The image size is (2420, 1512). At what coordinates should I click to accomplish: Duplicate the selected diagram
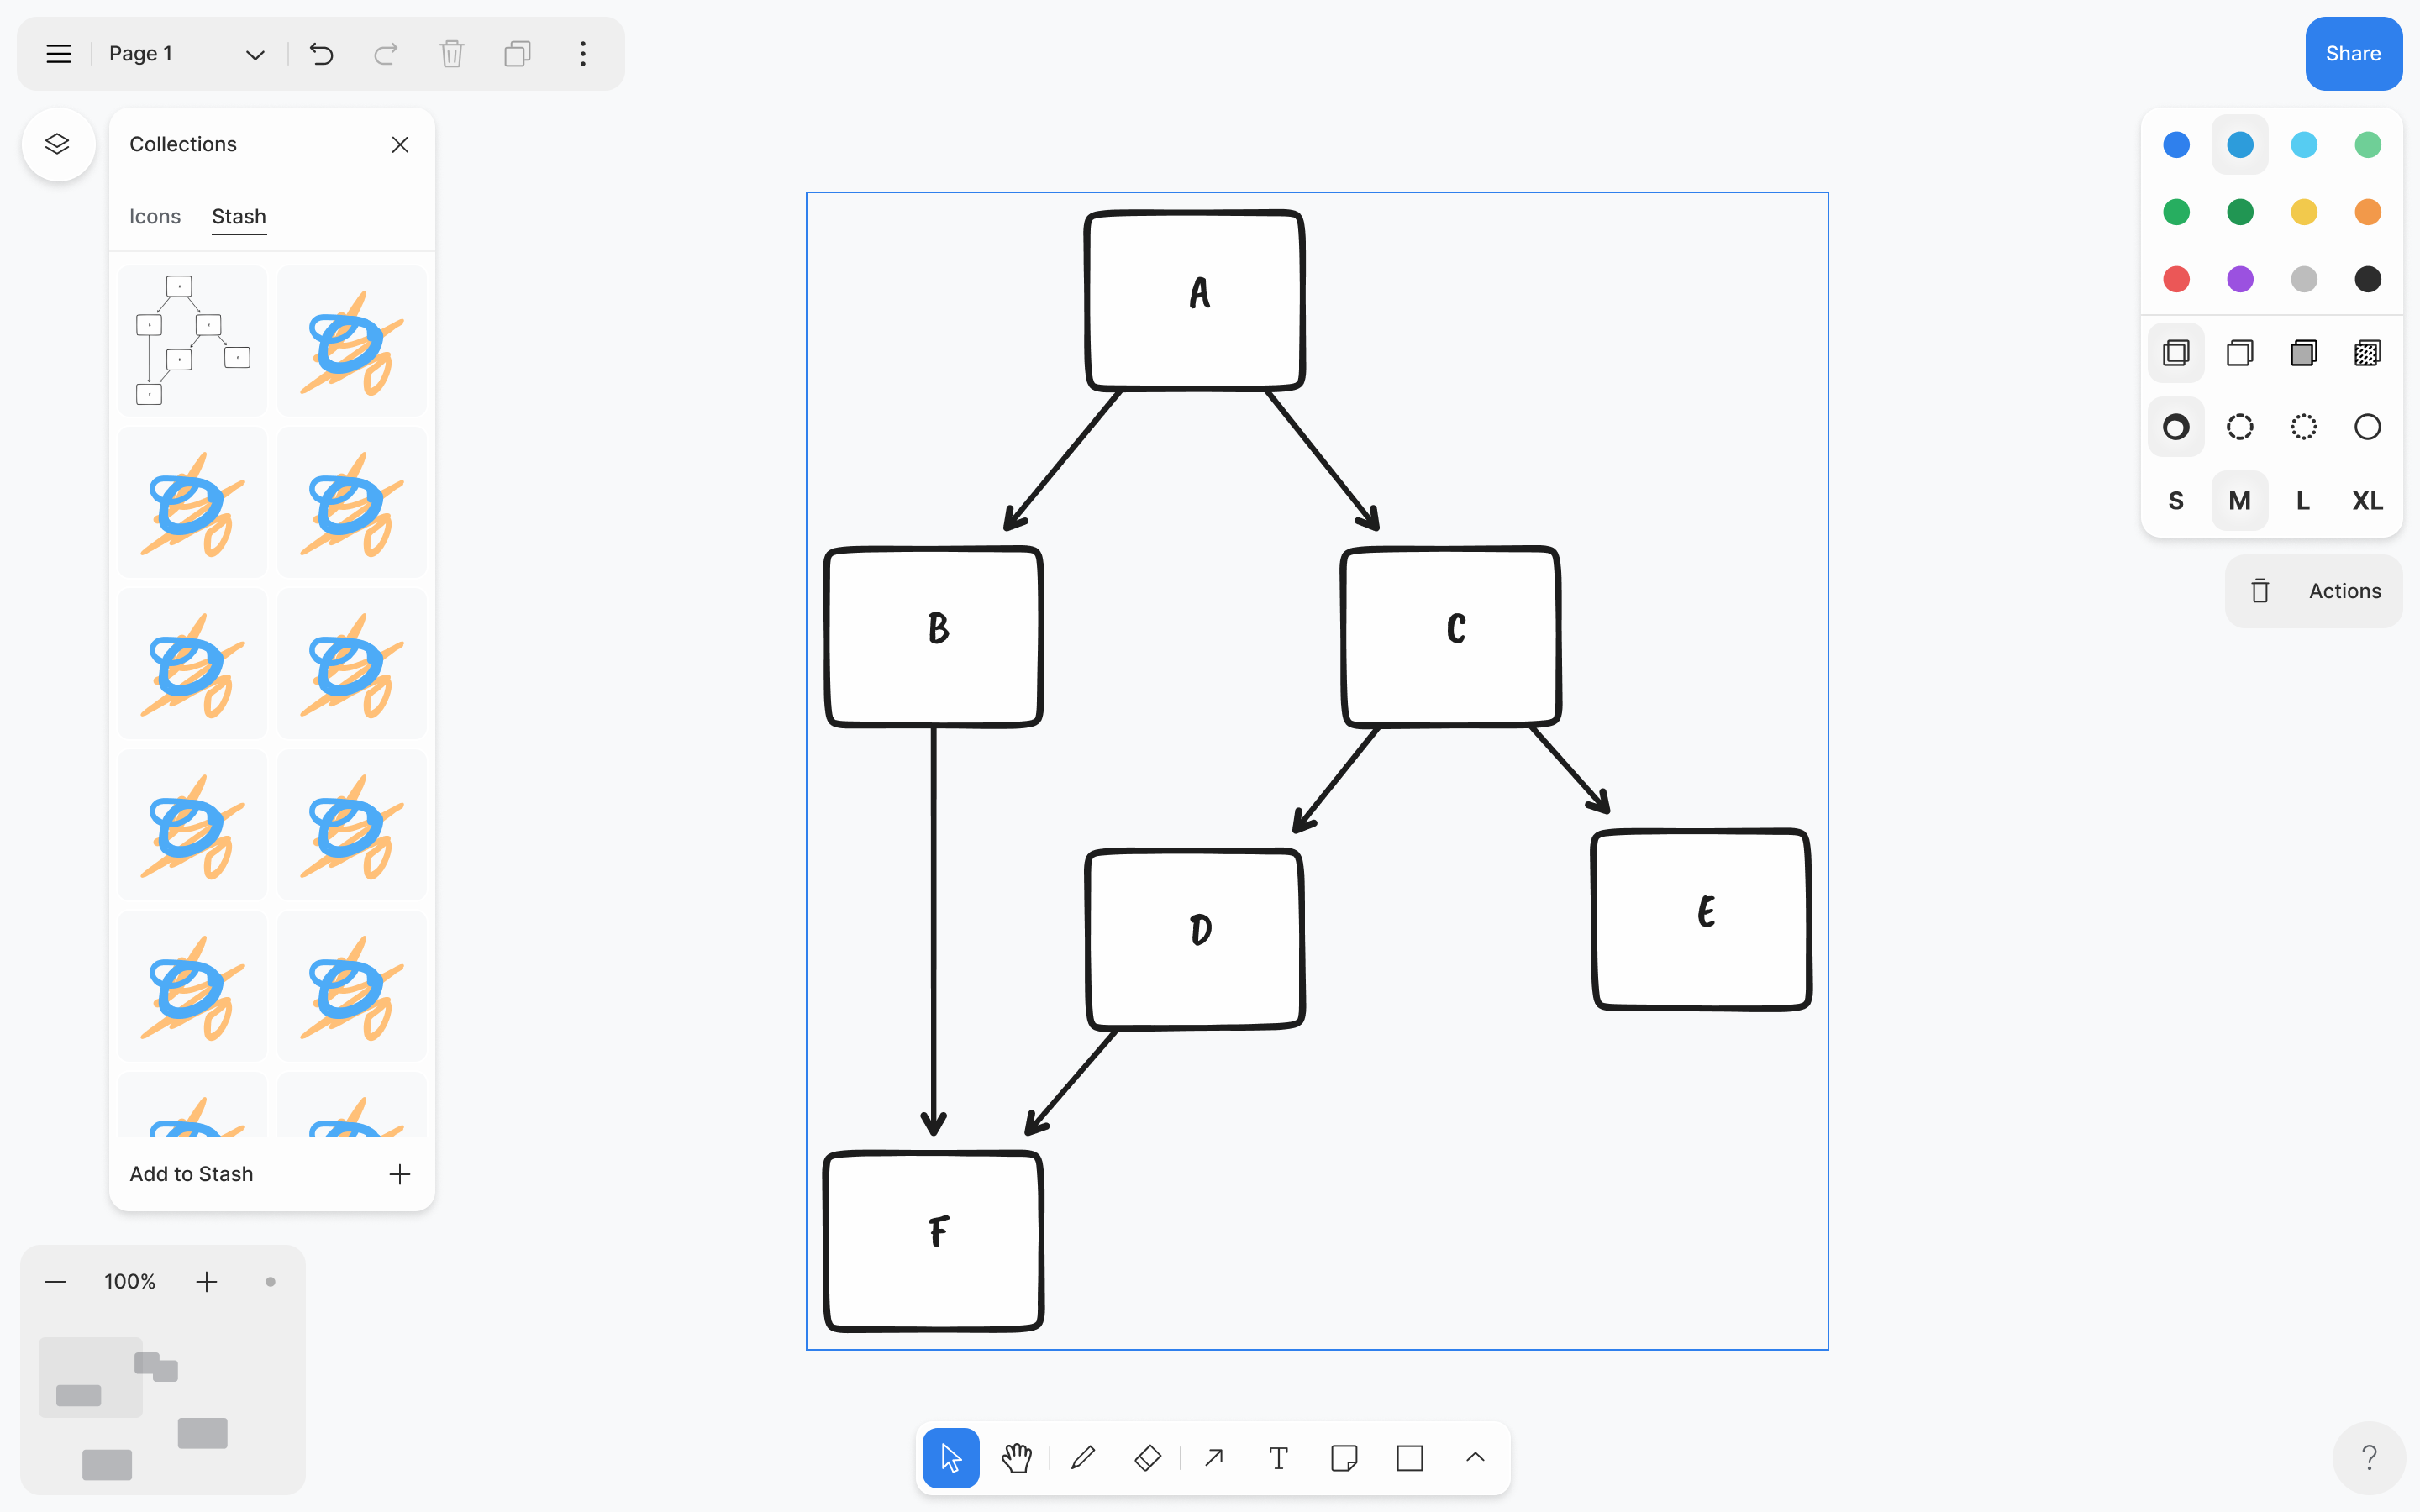[516, 54]
